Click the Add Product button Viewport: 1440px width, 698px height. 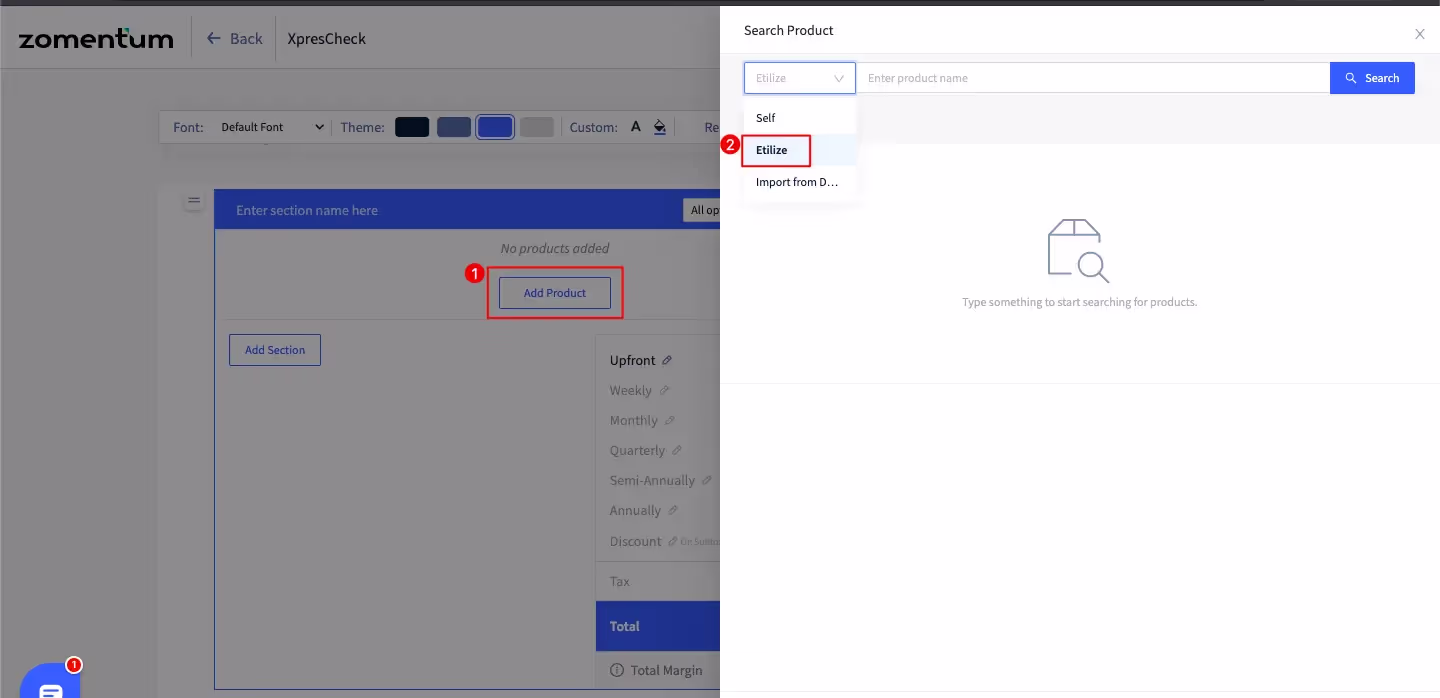pos(555,293)
